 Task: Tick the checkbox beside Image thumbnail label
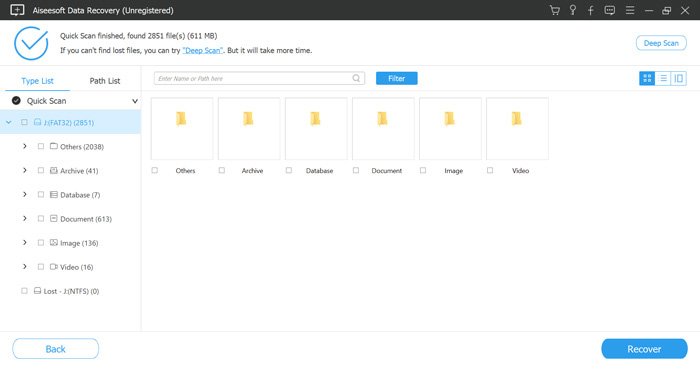point(423,170)
